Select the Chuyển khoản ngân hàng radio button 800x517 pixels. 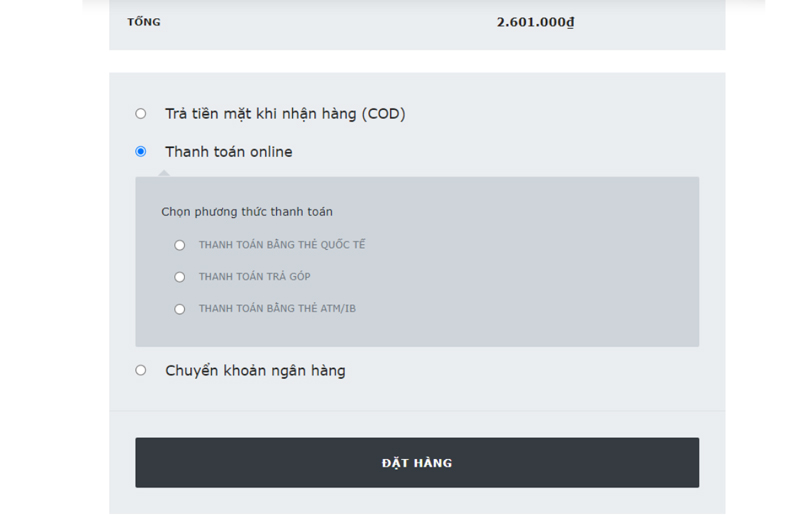click(140, 370)
